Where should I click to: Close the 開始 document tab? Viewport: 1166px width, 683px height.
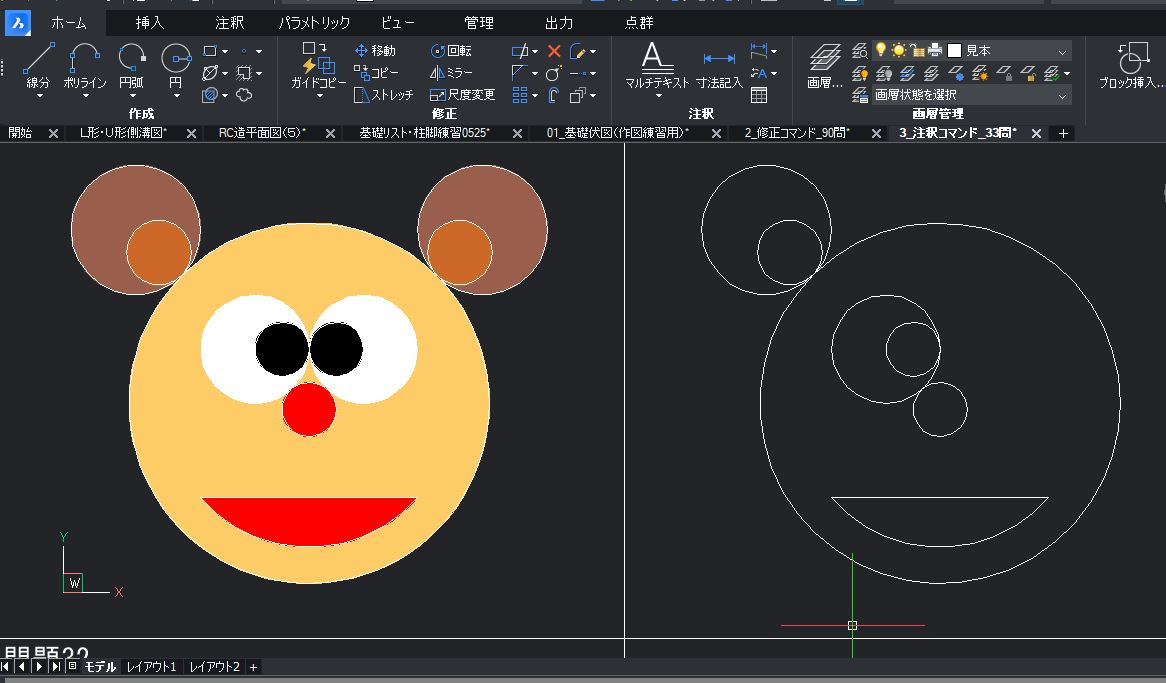54,134
